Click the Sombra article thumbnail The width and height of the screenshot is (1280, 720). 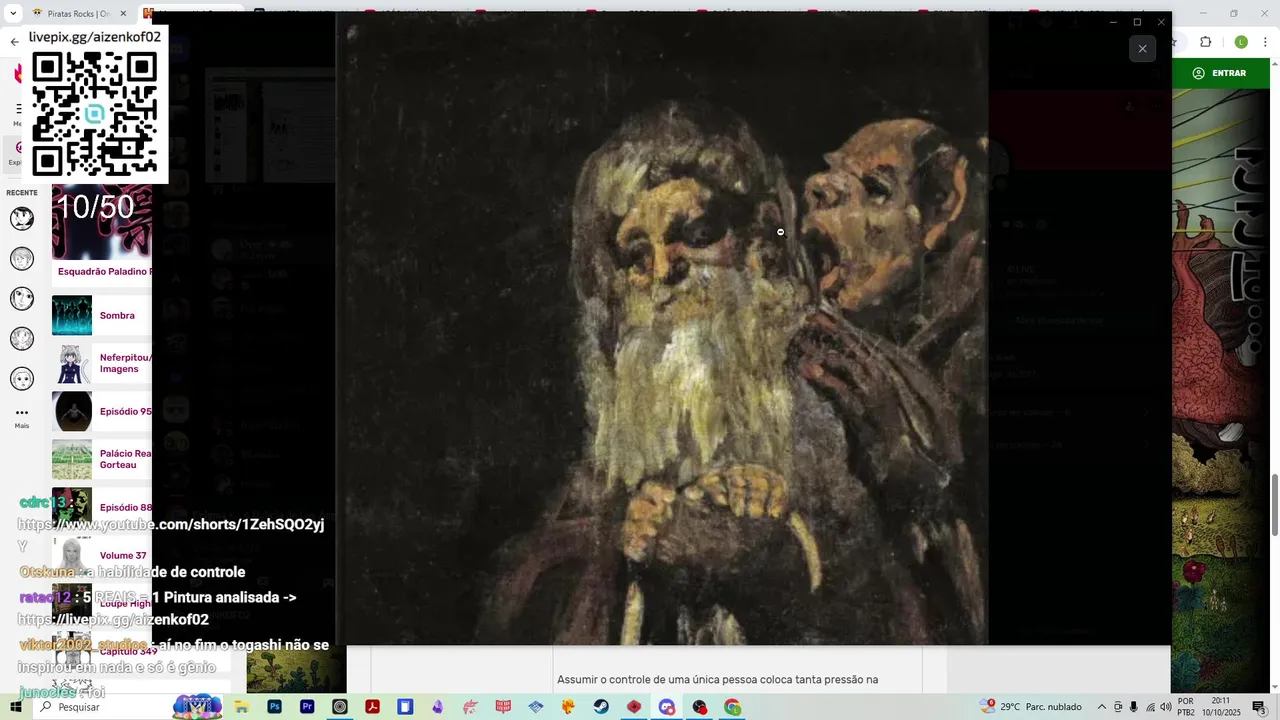(x=72, y=316)
